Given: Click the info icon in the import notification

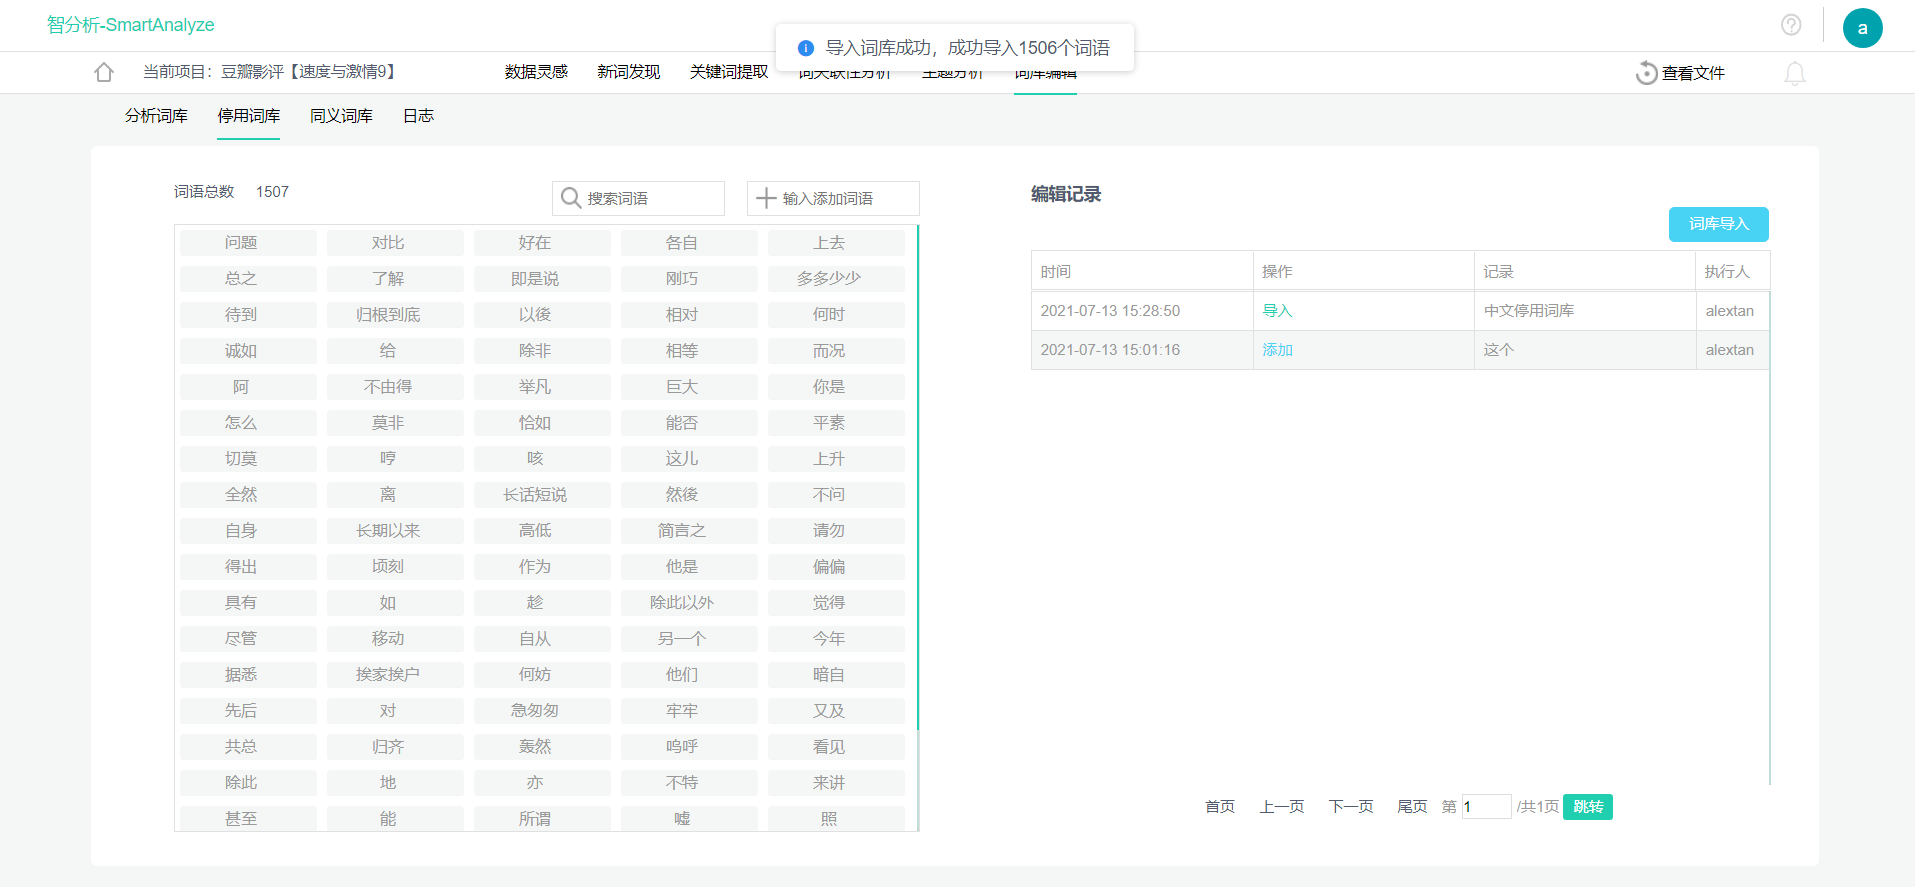Looking at the screenshot, I should [x=806, y=48].
